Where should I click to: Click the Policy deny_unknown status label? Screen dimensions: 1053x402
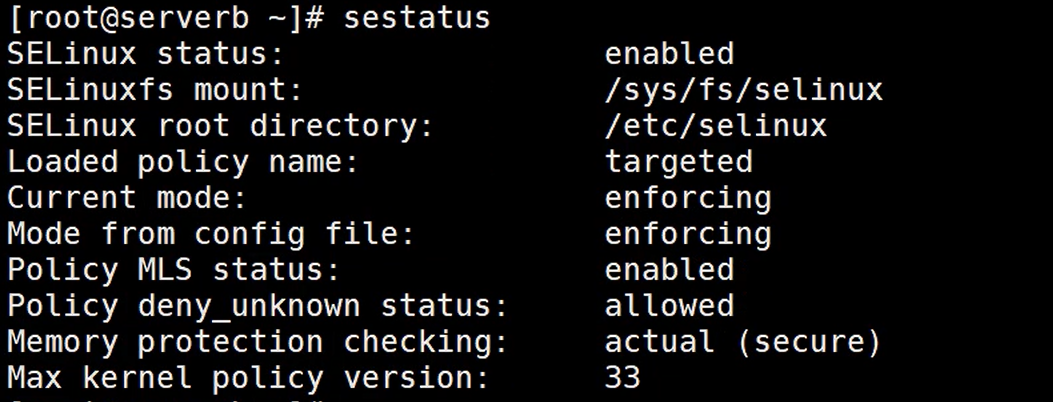[x=257, y=306]
